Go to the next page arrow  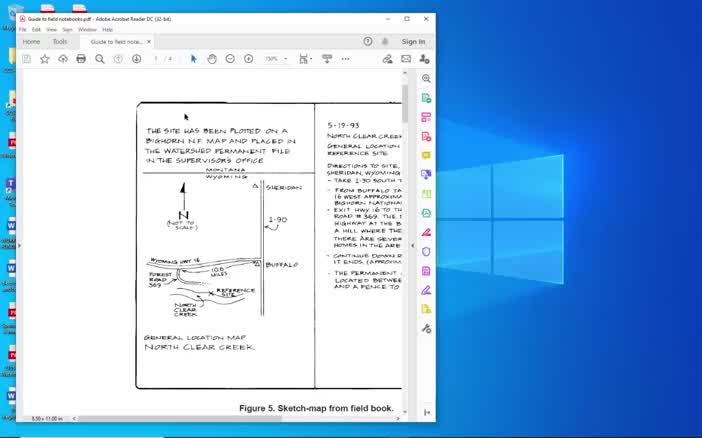click(136, 59)
